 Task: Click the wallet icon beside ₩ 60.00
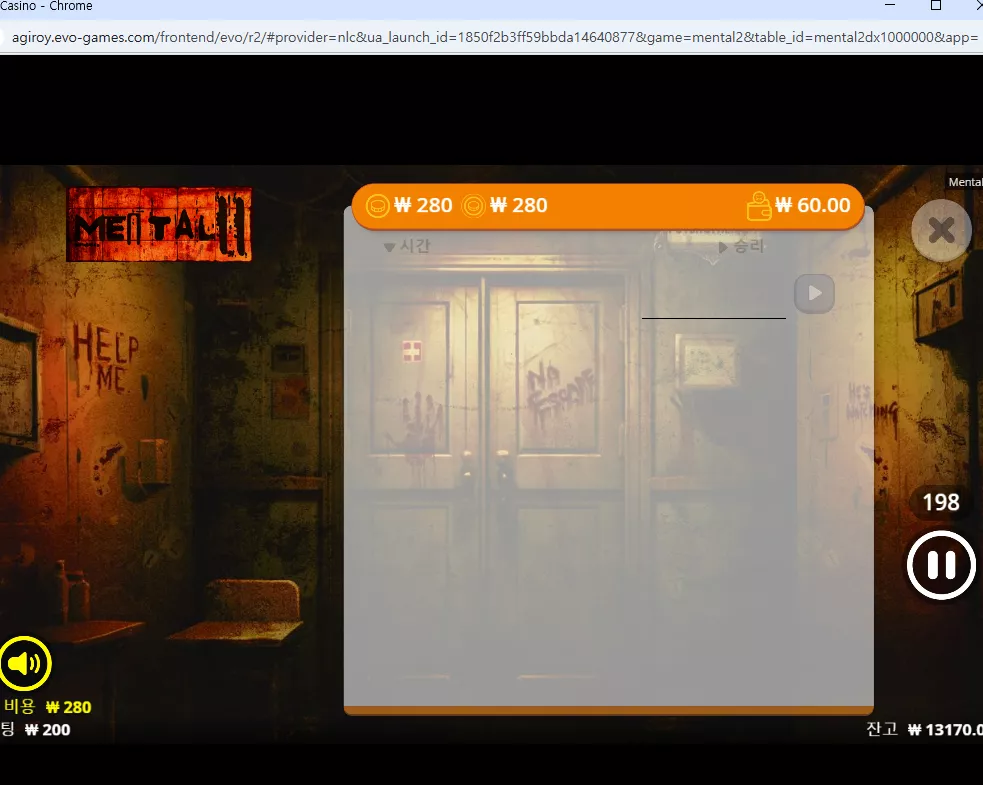click(759, 206)
